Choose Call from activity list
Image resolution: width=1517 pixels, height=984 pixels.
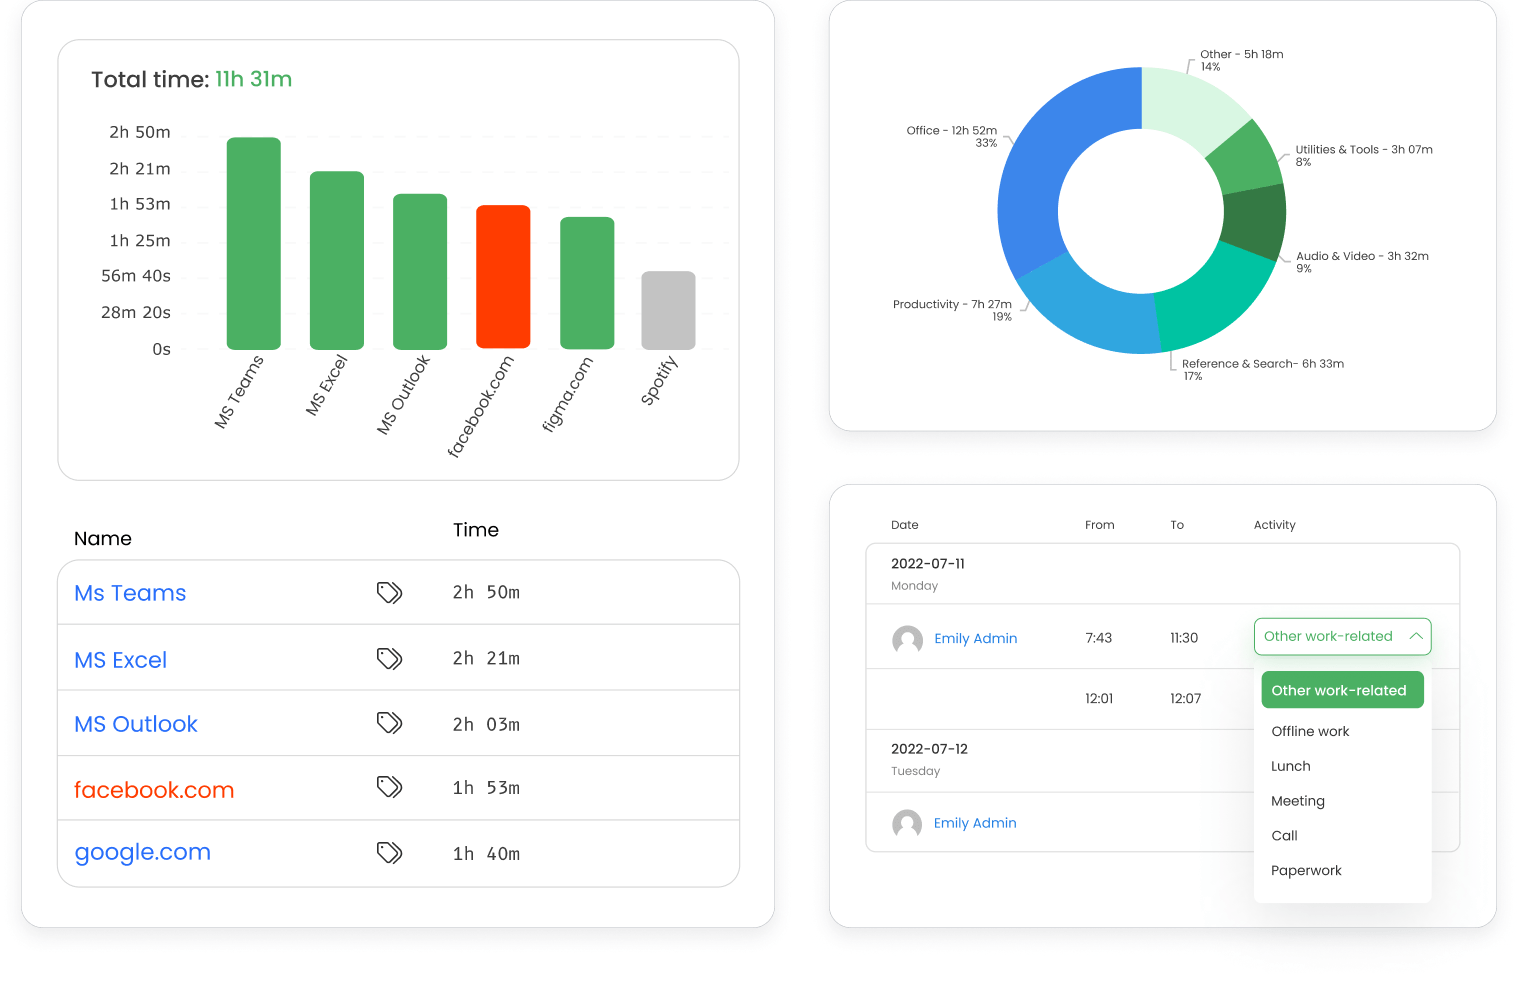click(1284, 835)
